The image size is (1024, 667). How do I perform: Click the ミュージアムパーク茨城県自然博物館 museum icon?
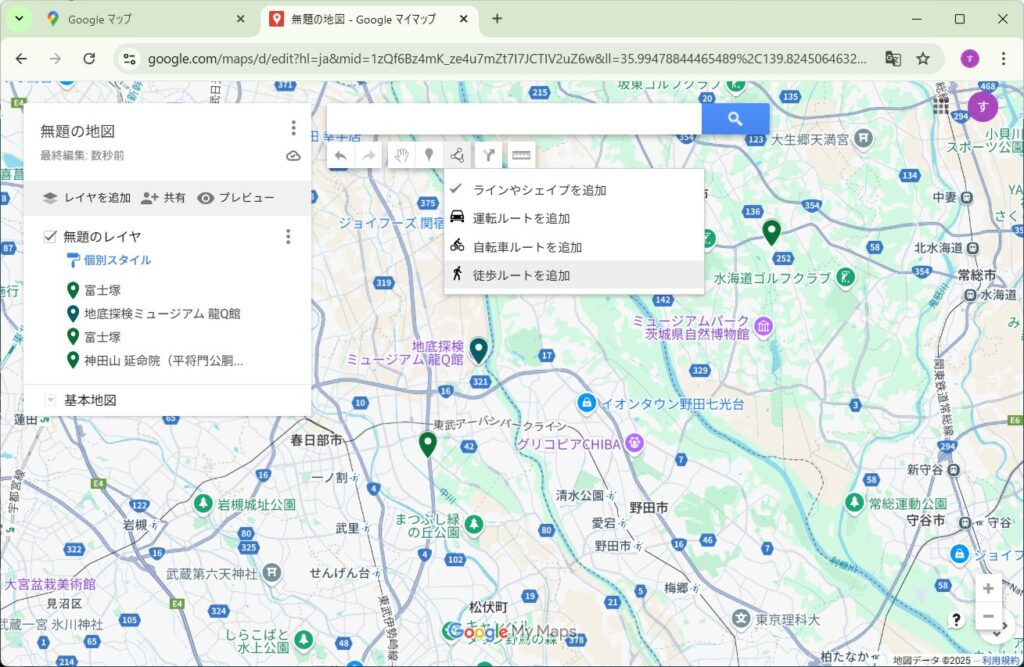tap(763, 325)
